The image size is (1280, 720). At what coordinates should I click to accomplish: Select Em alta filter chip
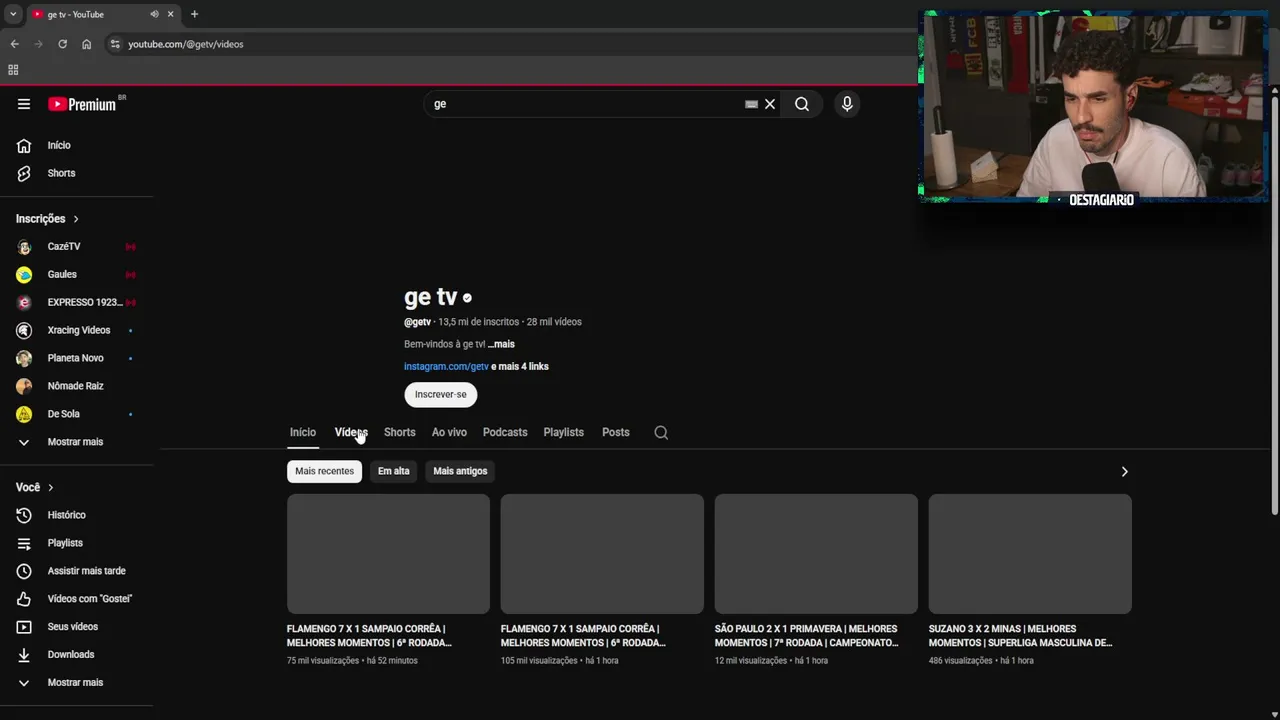394,471
